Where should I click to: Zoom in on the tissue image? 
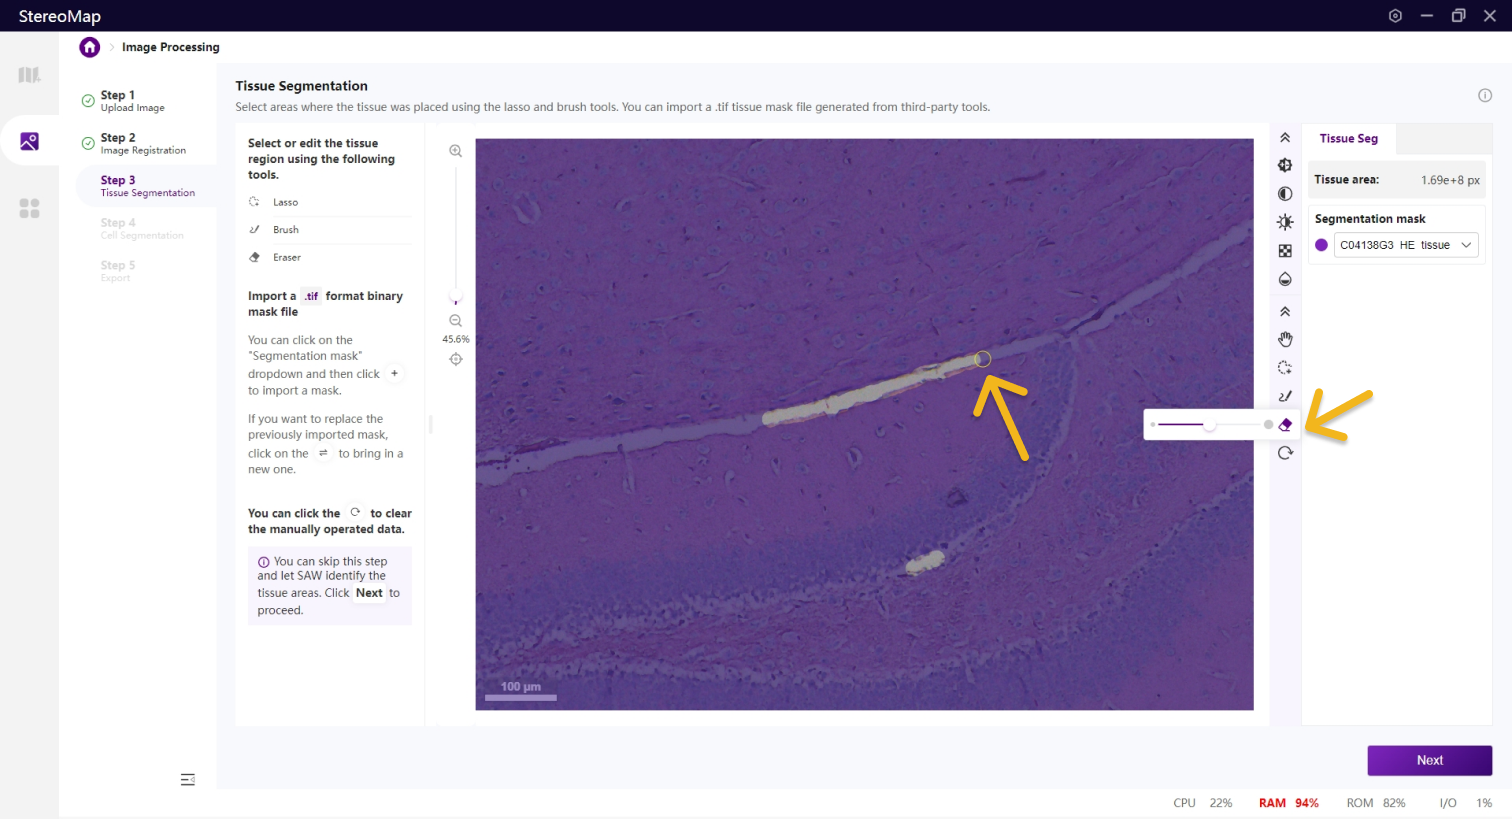455,151
